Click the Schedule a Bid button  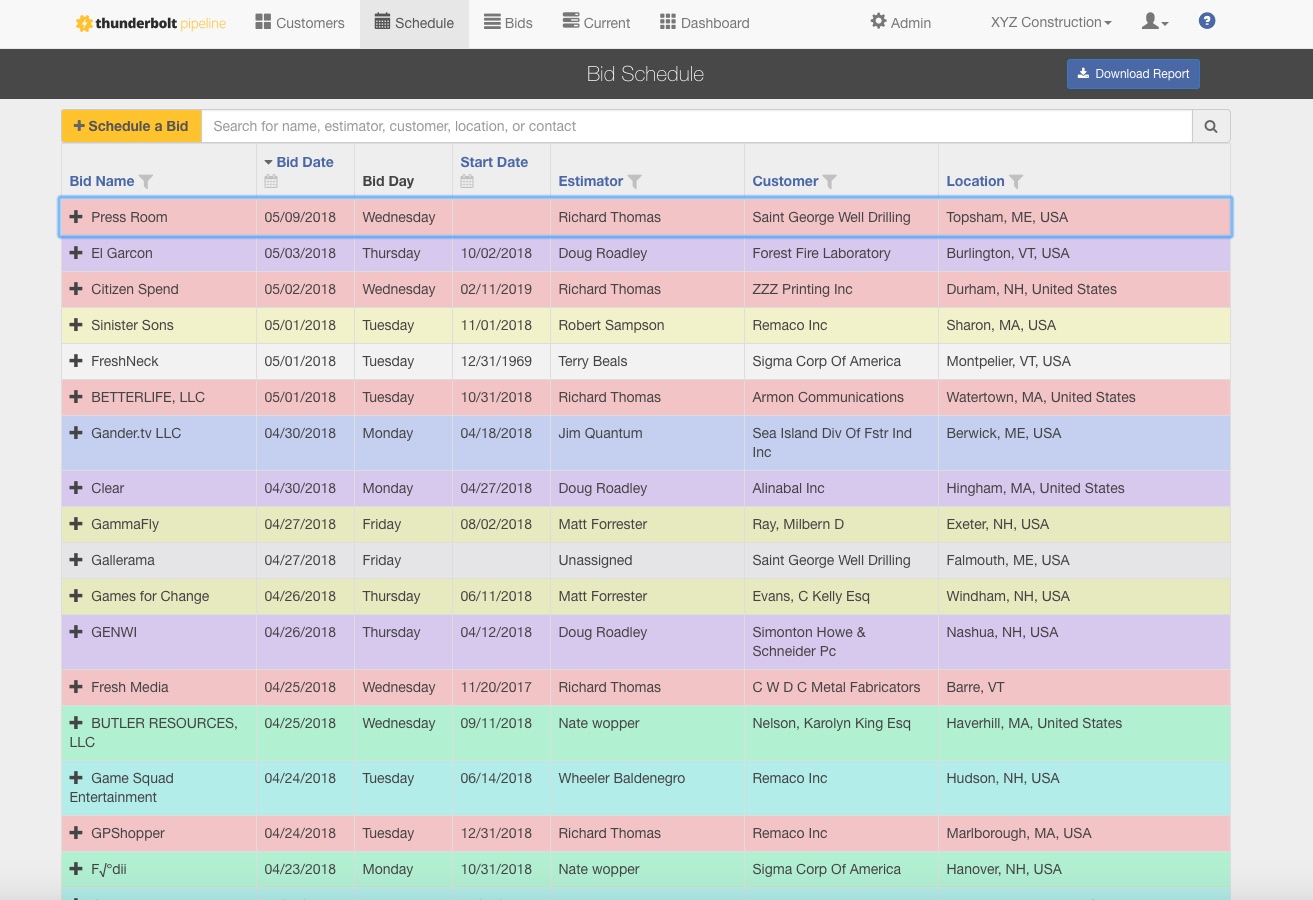click(x=131, y=127)
